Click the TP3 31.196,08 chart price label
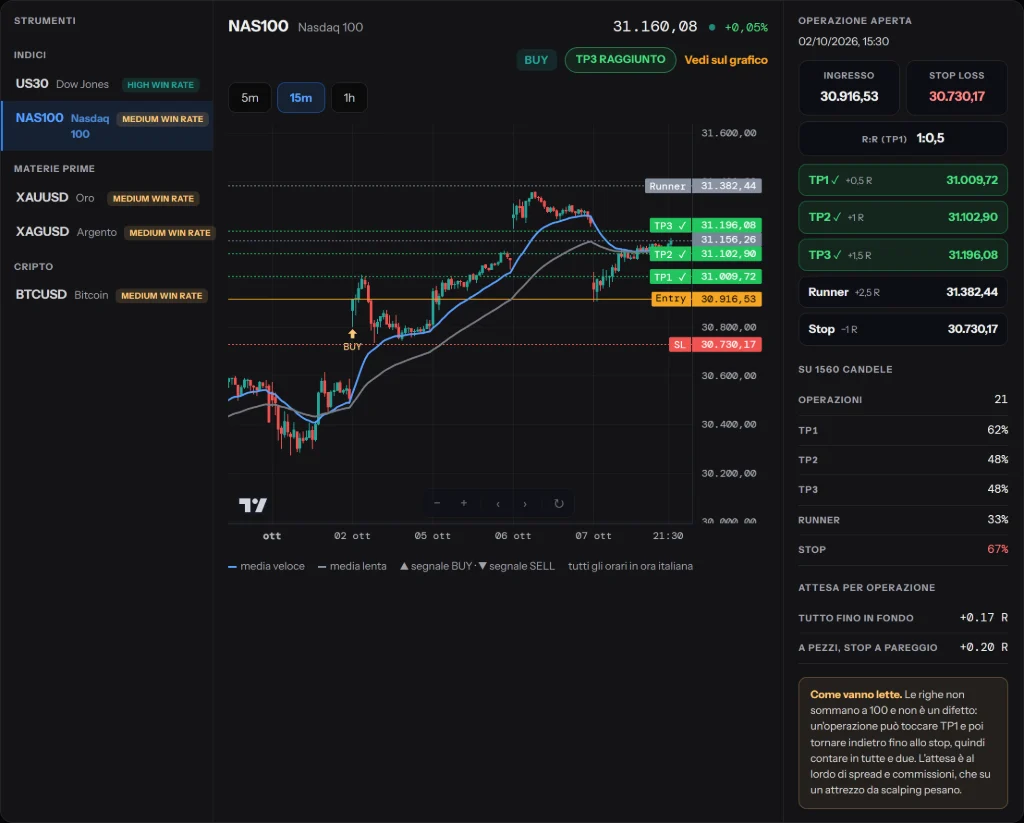Viewport: 1024px width, 823px height. pyautogui.click(x=706, y=225)
